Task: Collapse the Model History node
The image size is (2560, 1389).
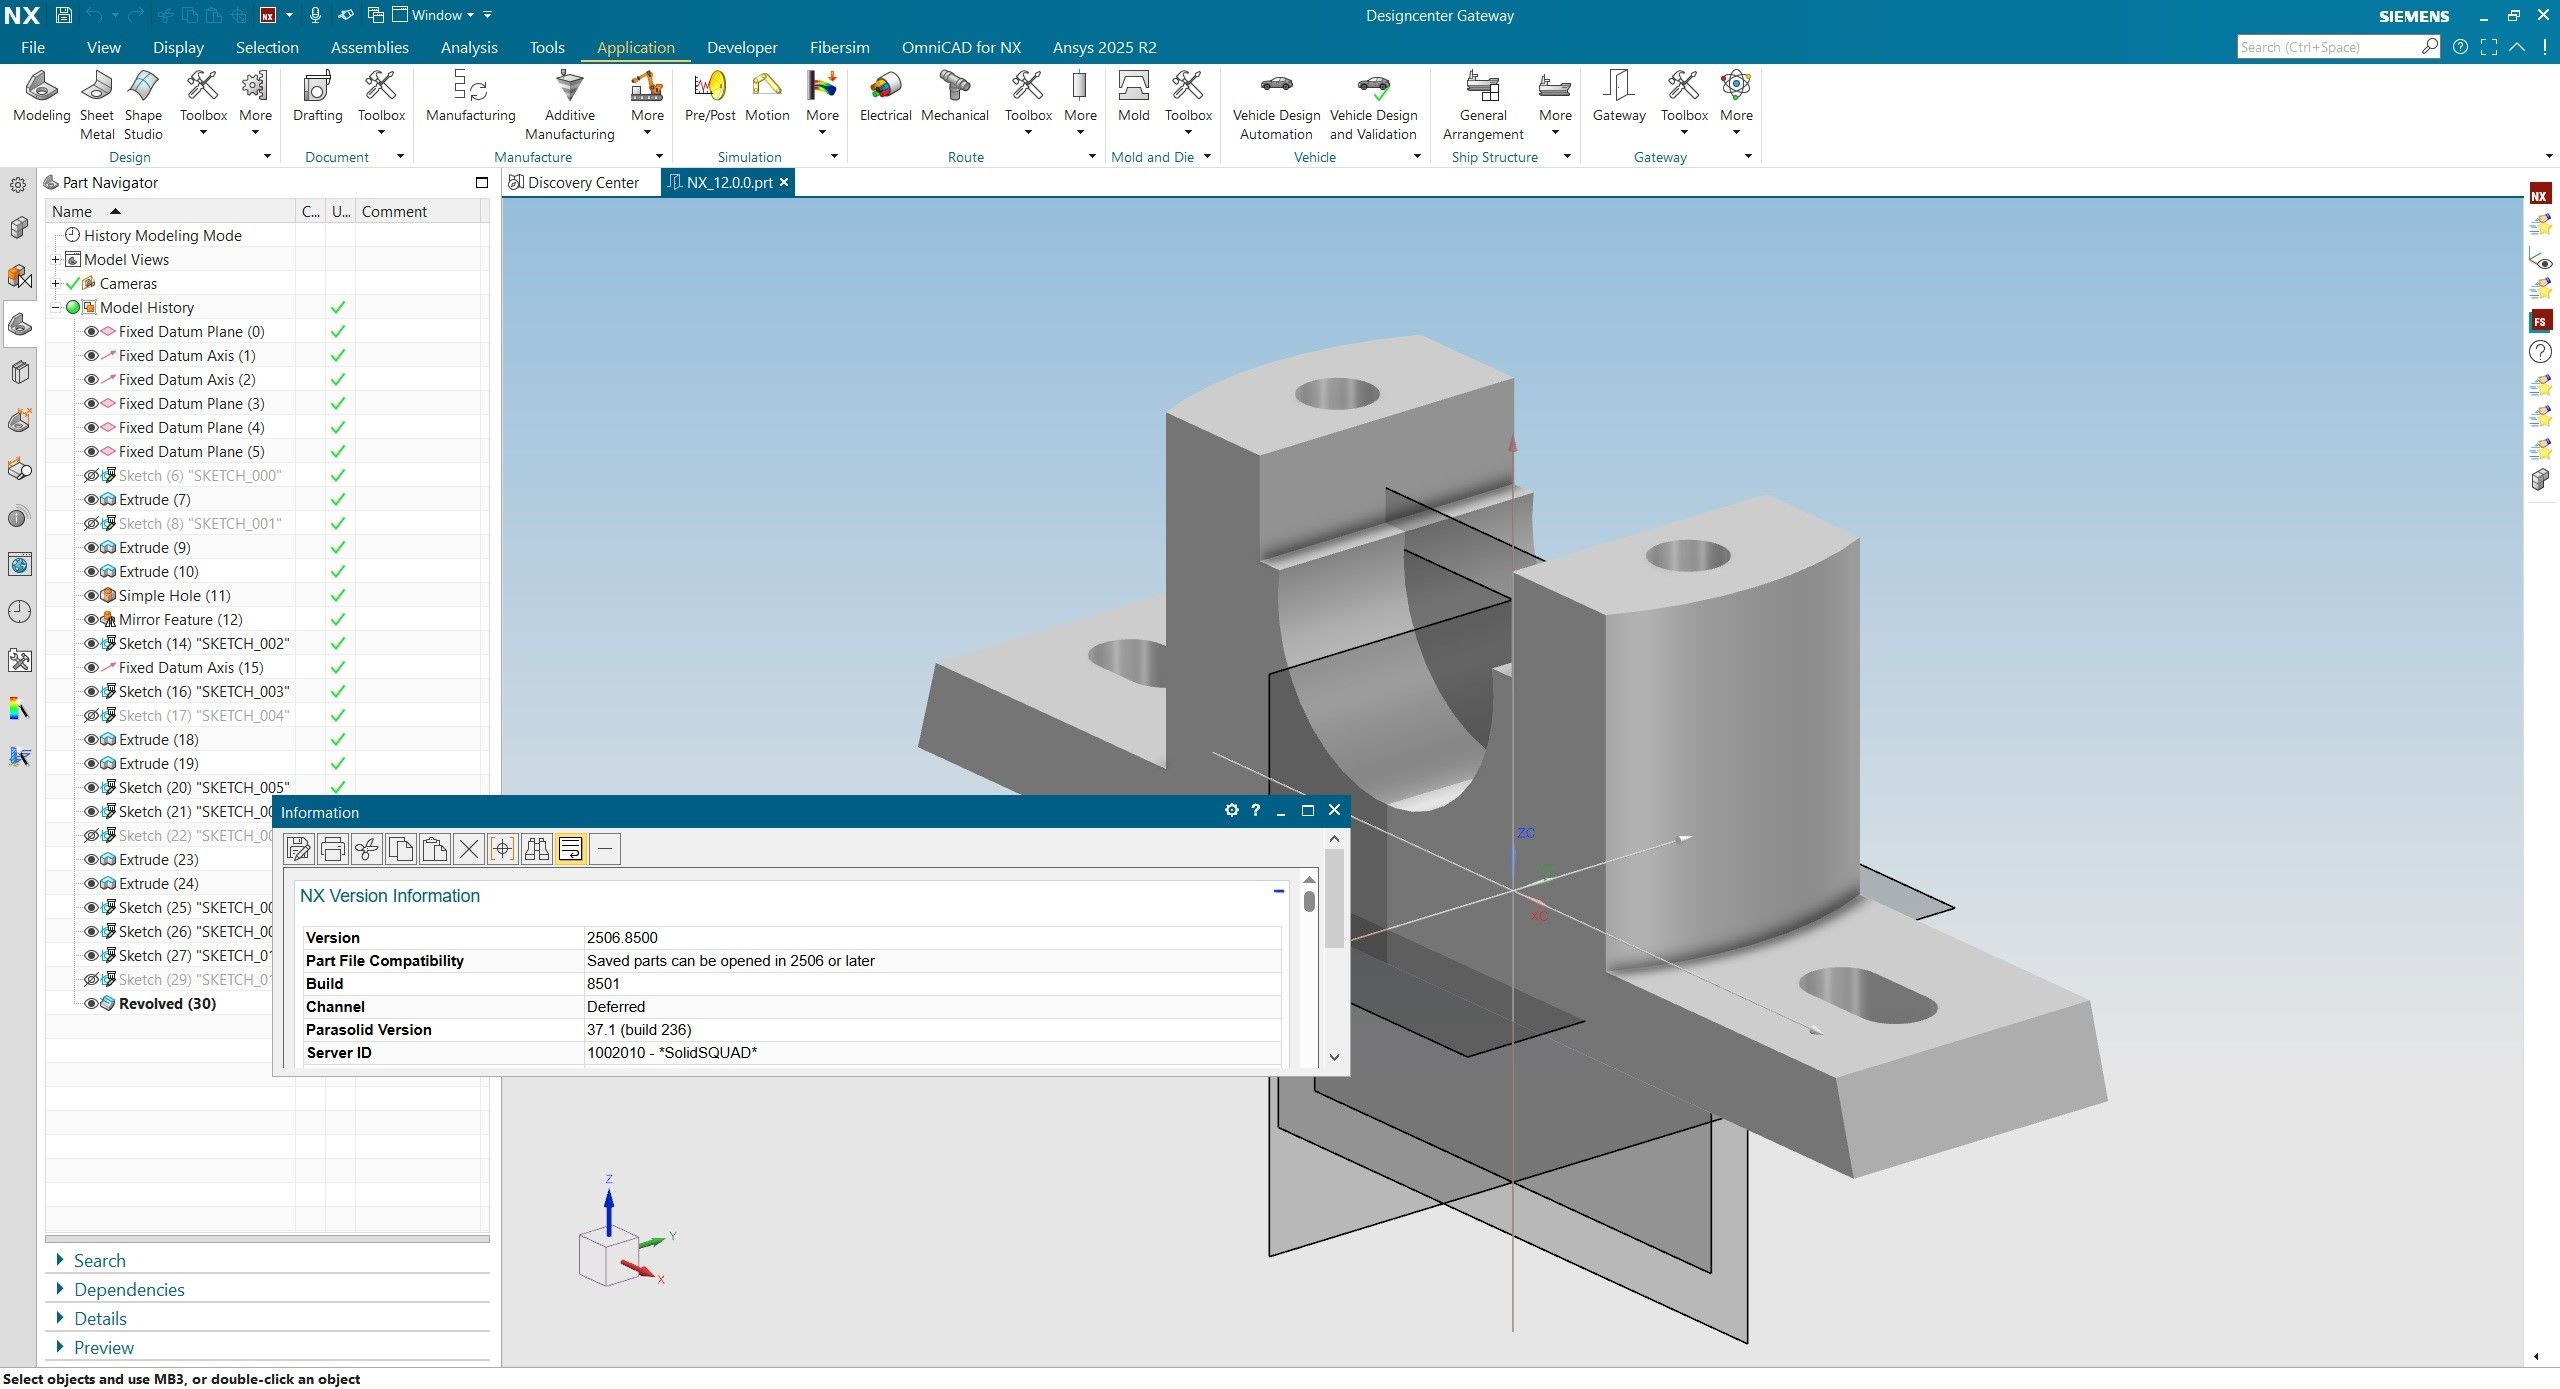Action: click(56, 307)
